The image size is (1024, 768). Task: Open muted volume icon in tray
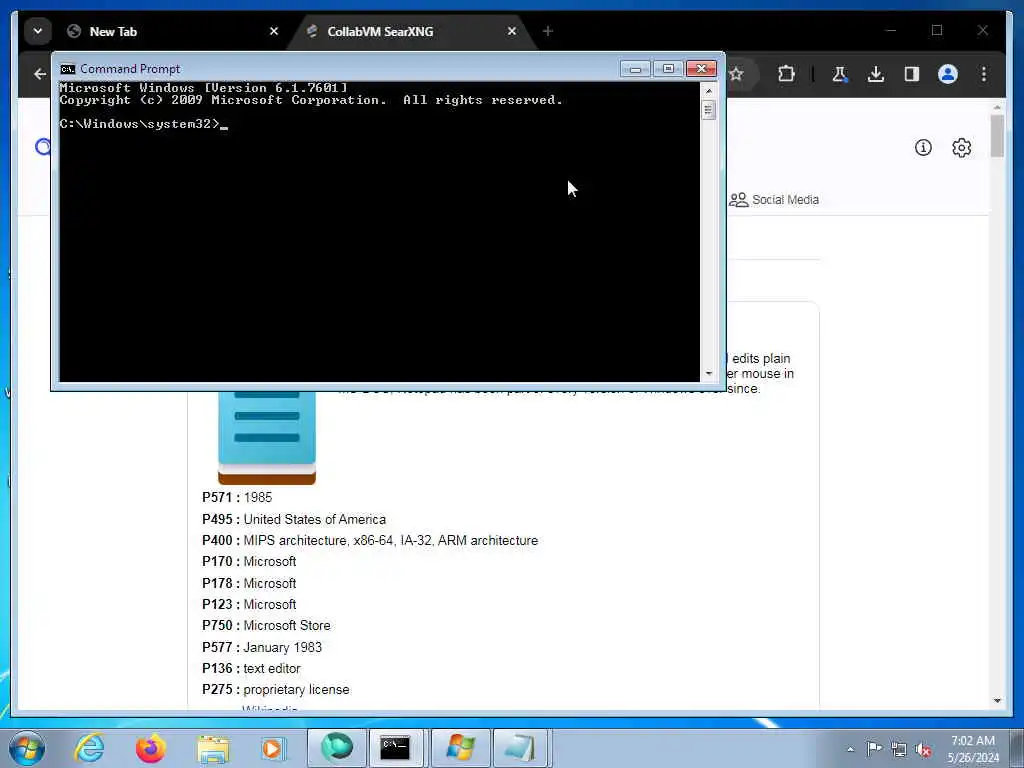[923, 750]
